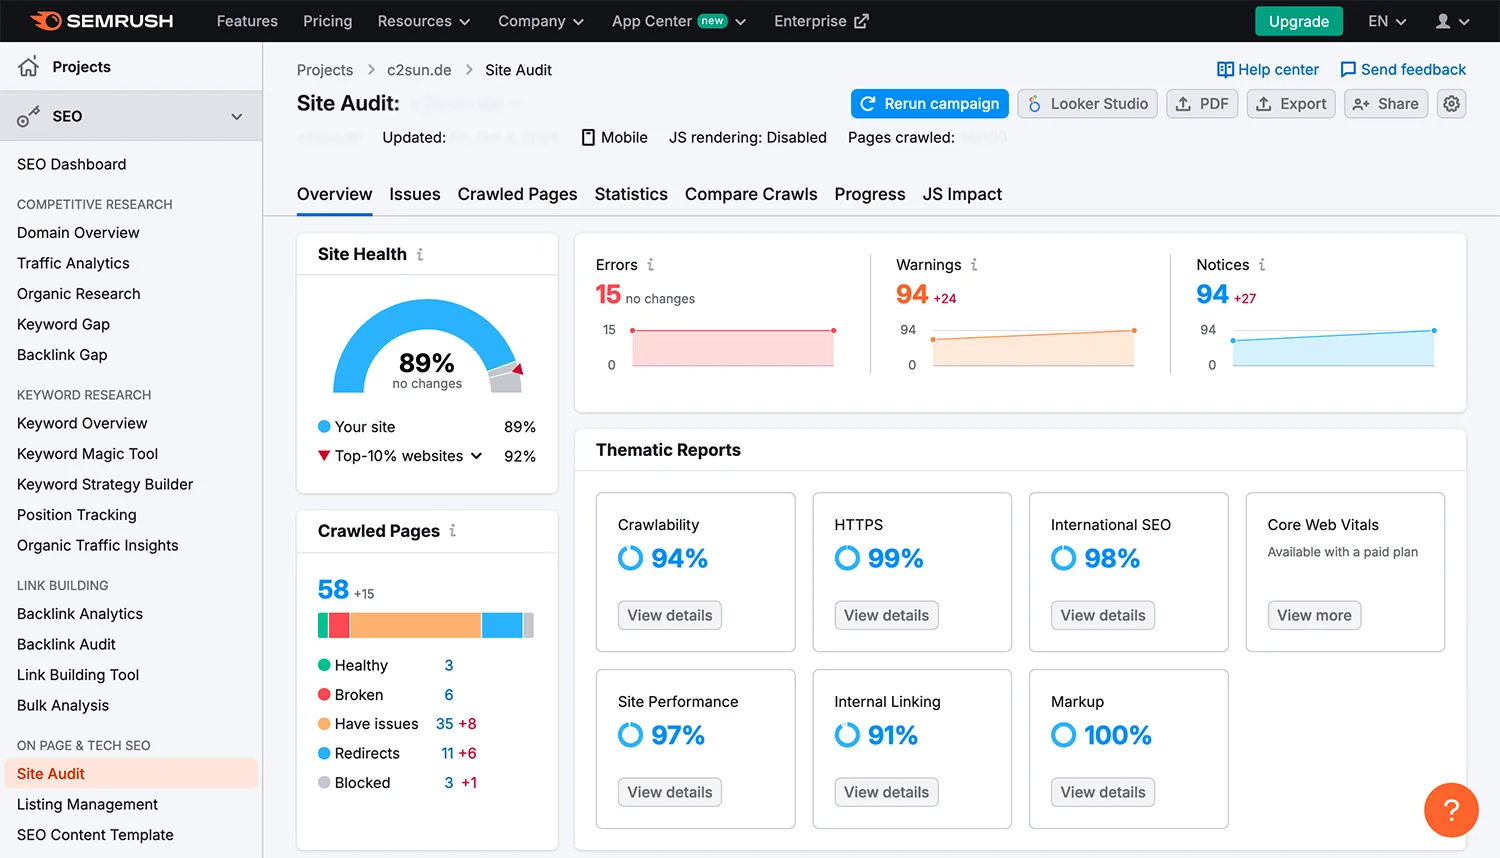The height and width of the screenshot is (858, 1500).
Task: Open Looker Studio export
Action: tap(1088, 104)
